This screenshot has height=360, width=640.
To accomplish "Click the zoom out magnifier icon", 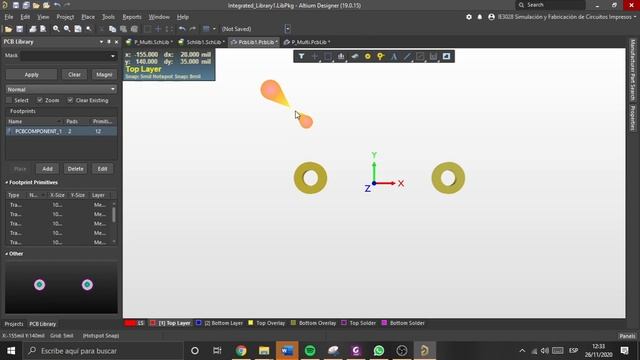I will (x=67, y=29).
